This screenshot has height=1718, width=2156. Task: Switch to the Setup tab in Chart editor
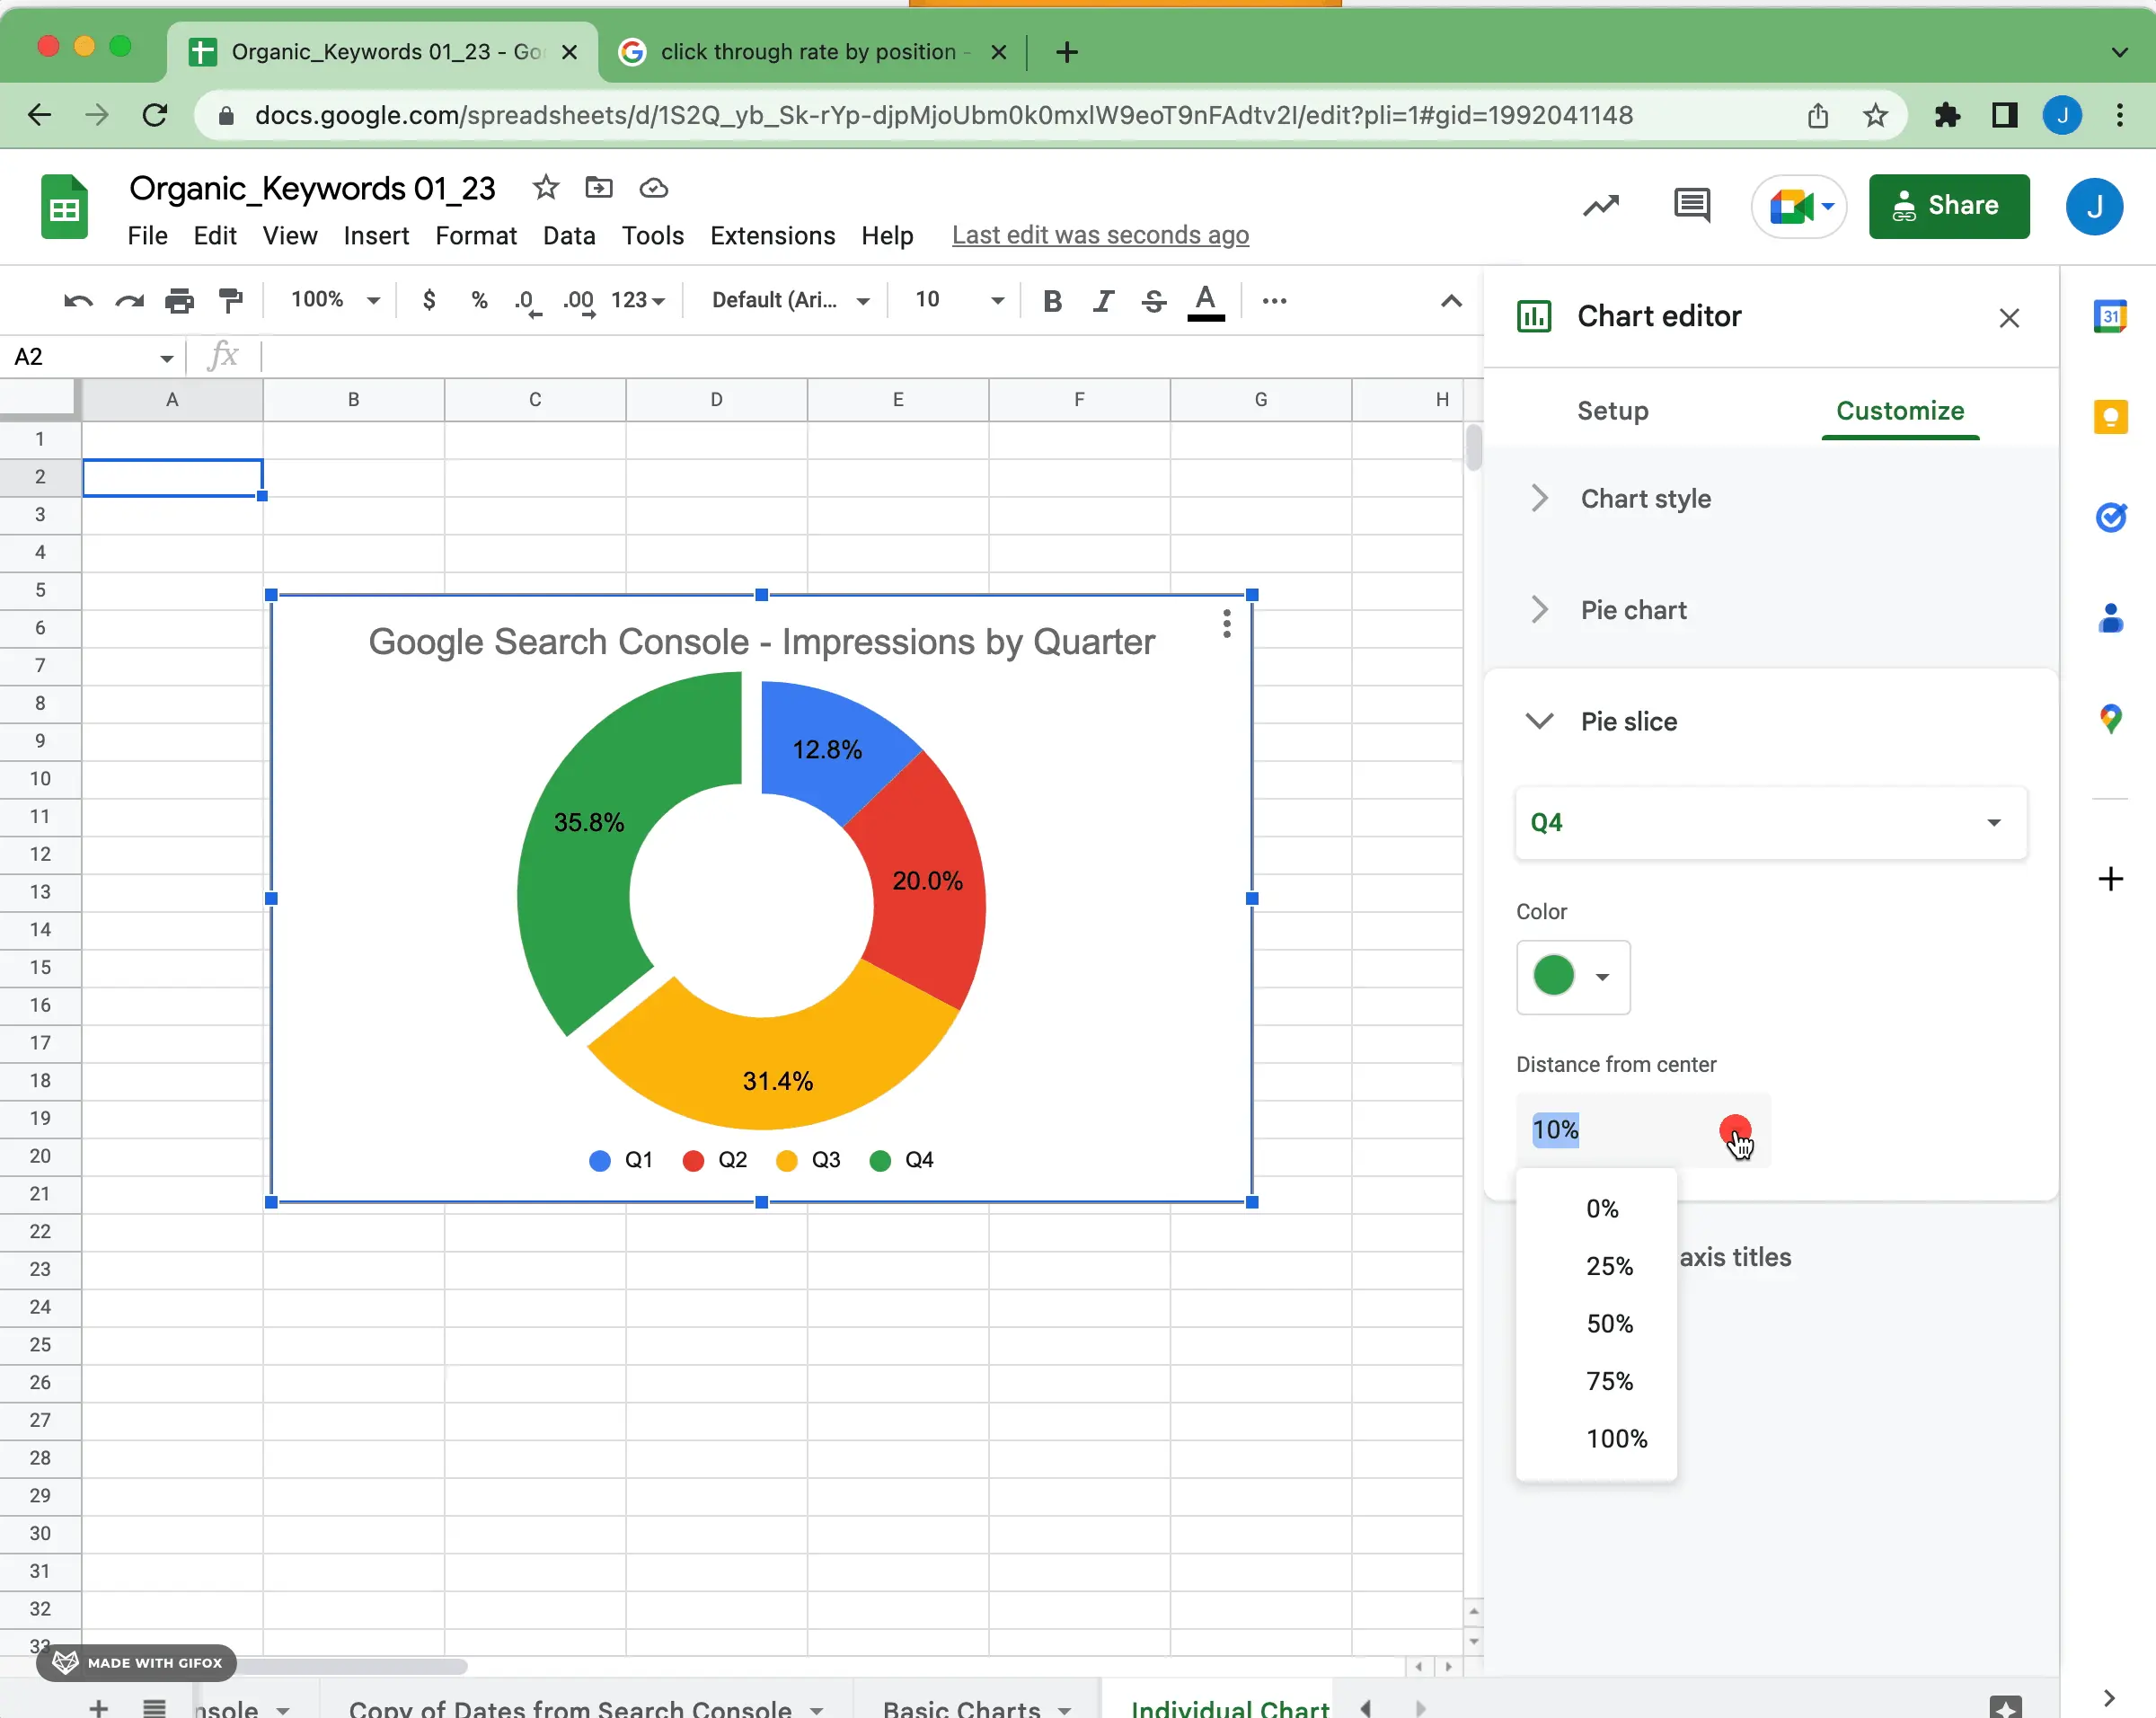1613,411
